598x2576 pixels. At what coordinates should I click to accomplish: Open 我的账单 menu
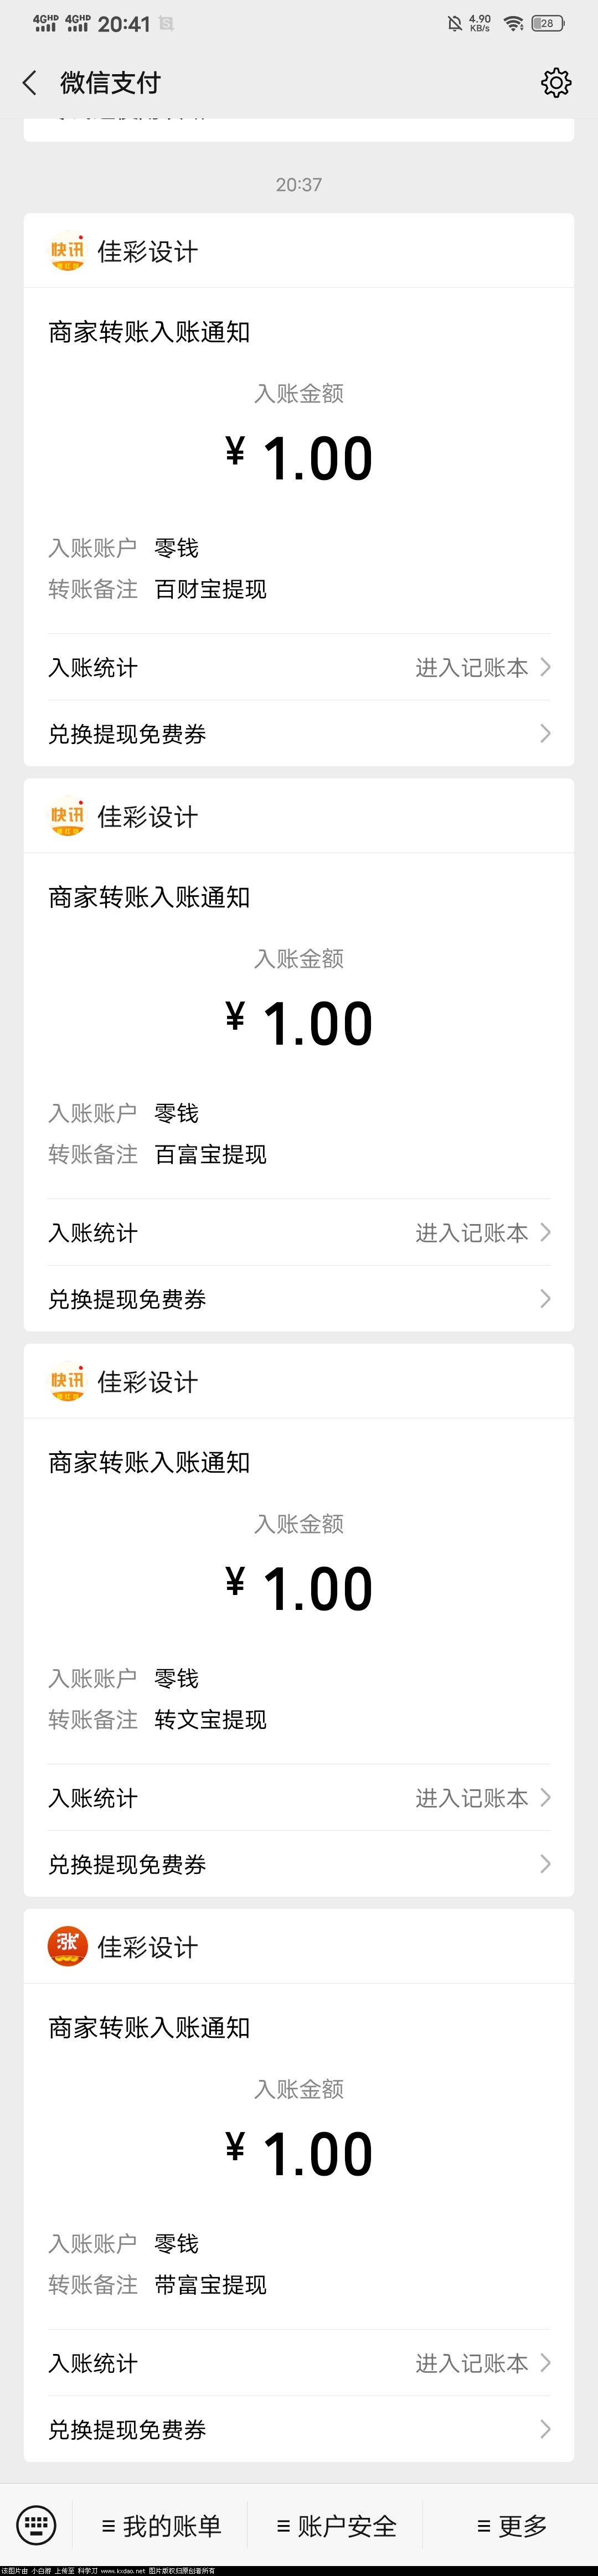161,2526
